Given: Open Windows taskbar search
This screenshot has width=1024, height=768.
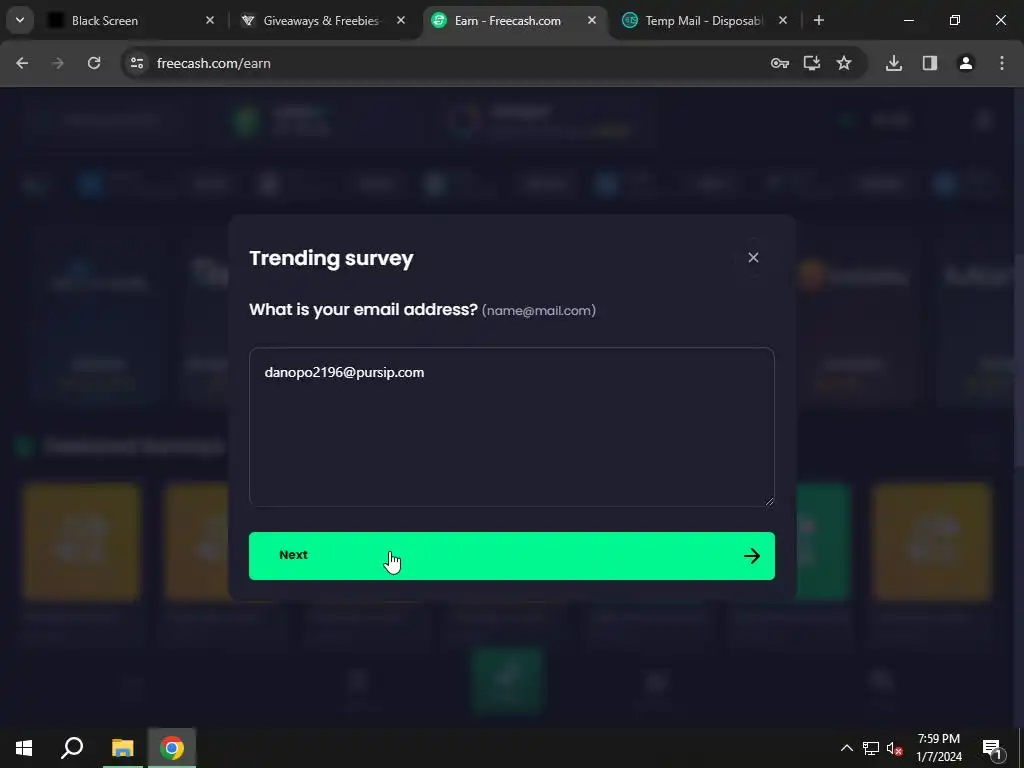Looking at the screenshot, I should point(72,748).
